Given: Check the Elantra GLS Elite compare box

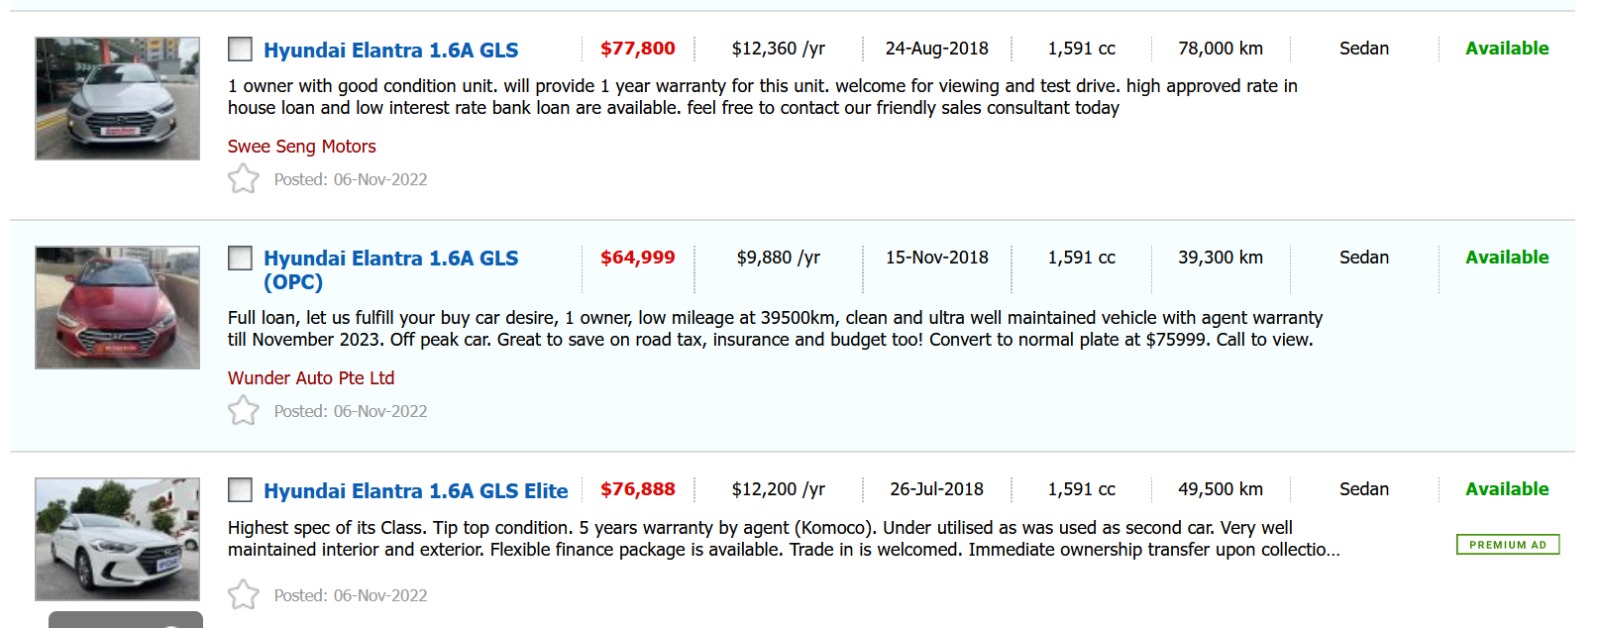Looking at the screenshot, I should (240, 490).
